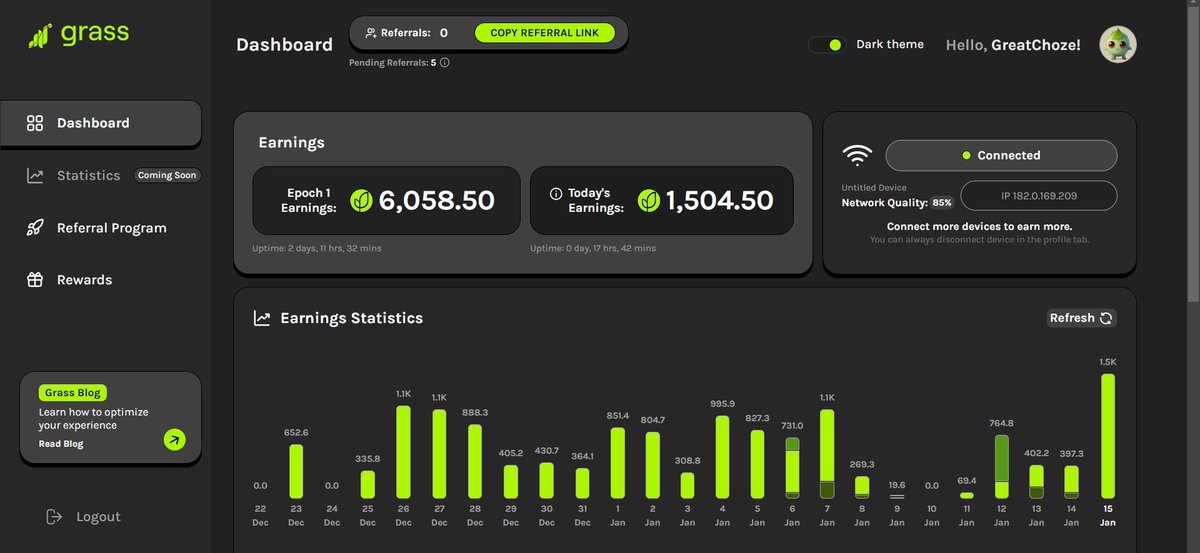
Task: Click the 1,504.50 today's earnings value
Action: [720, 201]
